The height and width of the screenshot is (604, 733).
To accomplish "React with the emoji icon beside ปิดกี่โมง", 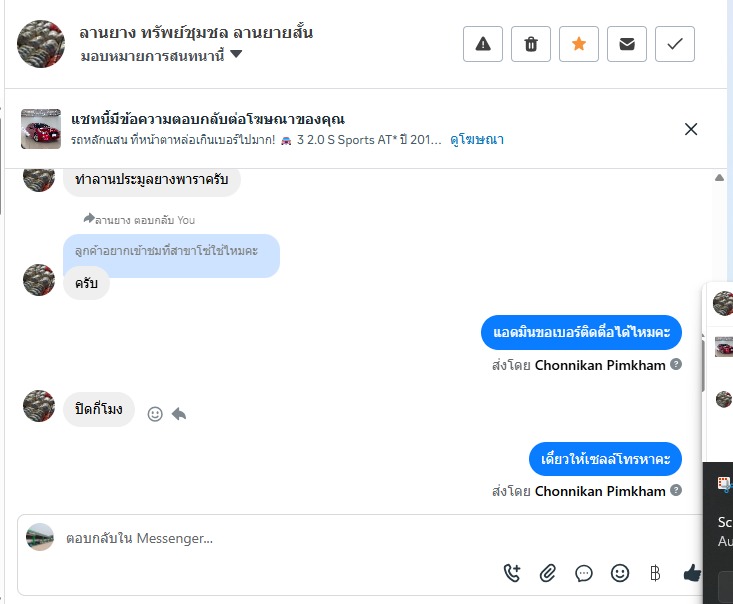I will 155,413.
